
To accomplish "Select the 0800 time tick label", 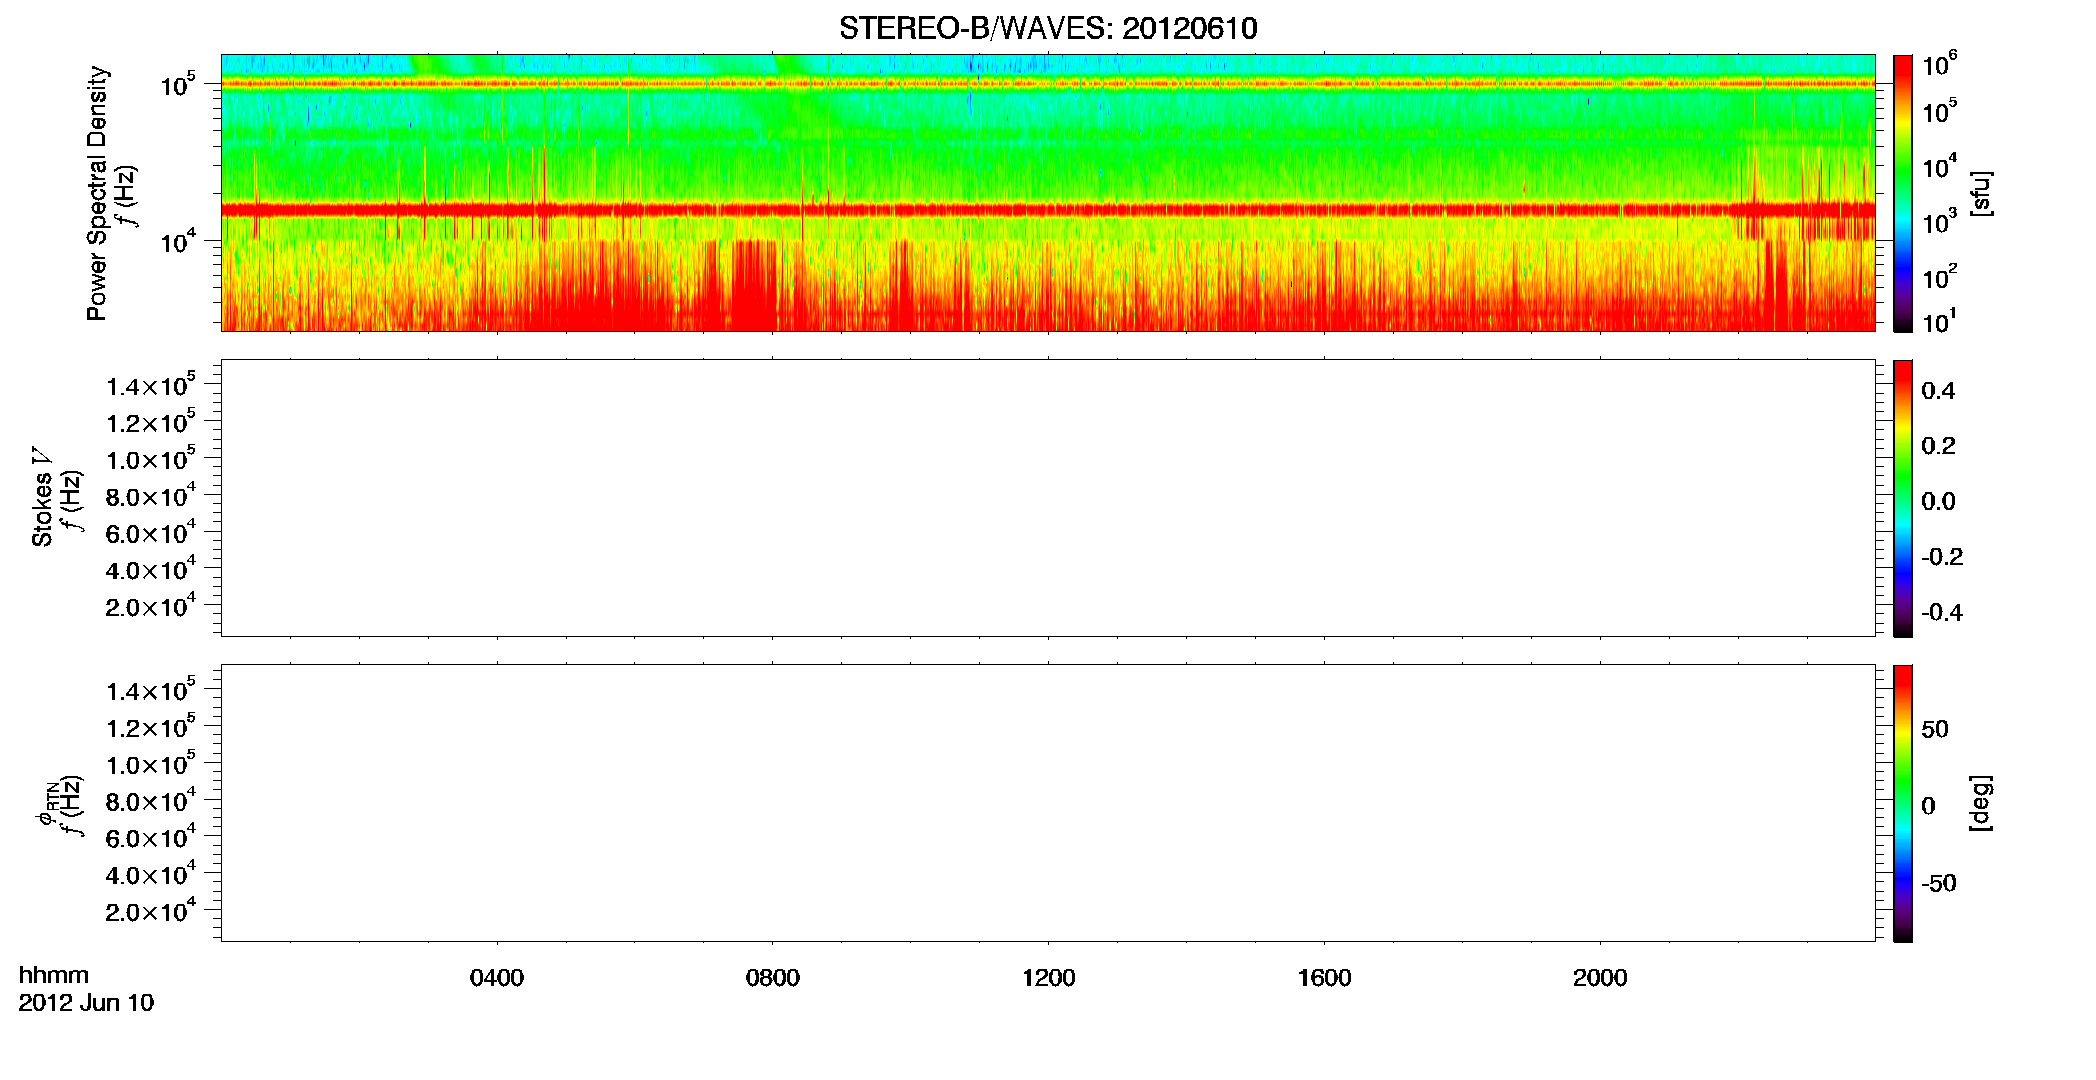I will point(773,978).
